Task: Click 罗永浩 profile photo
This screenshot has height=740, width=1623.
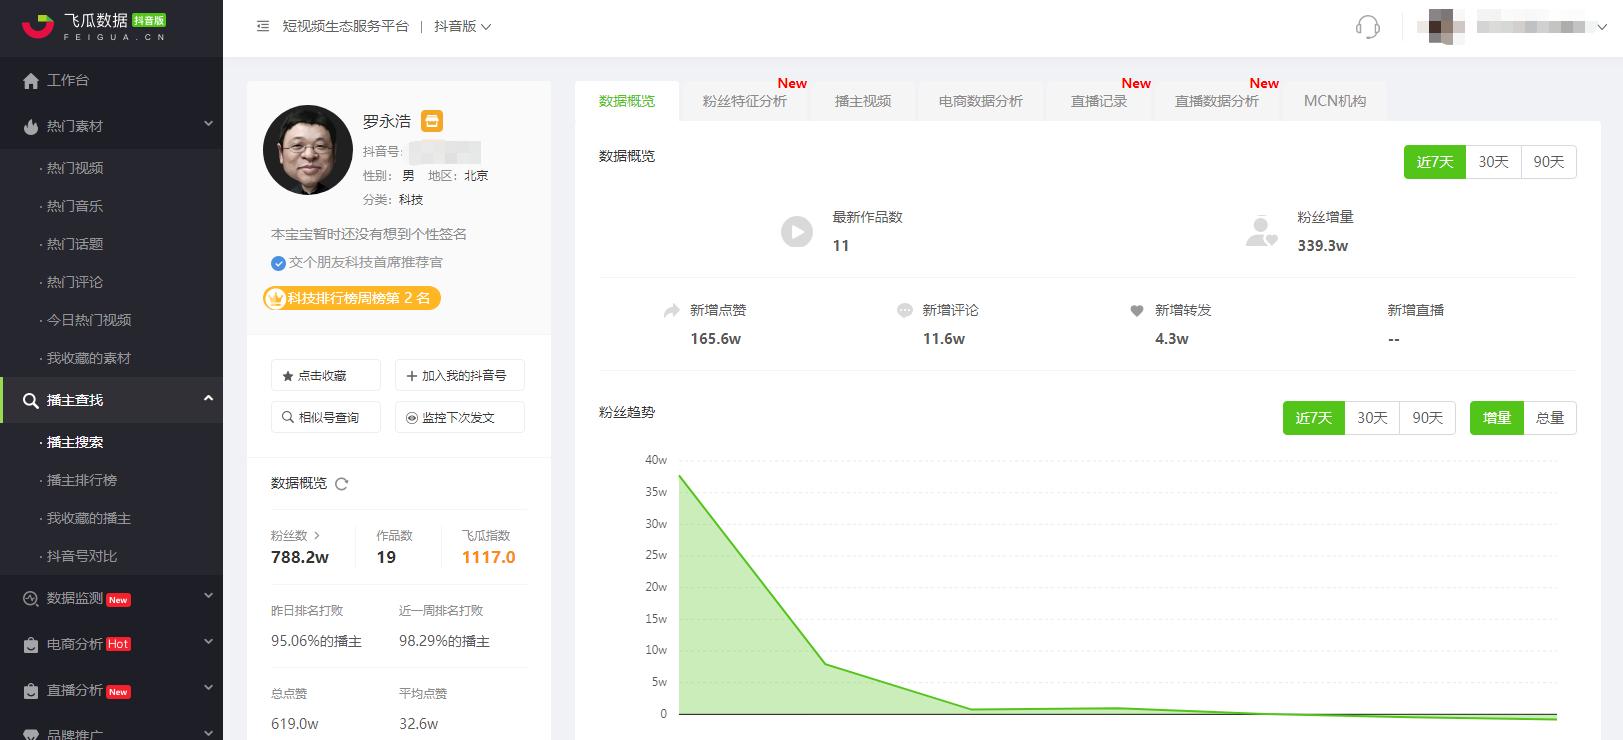Action: [307, 150]
